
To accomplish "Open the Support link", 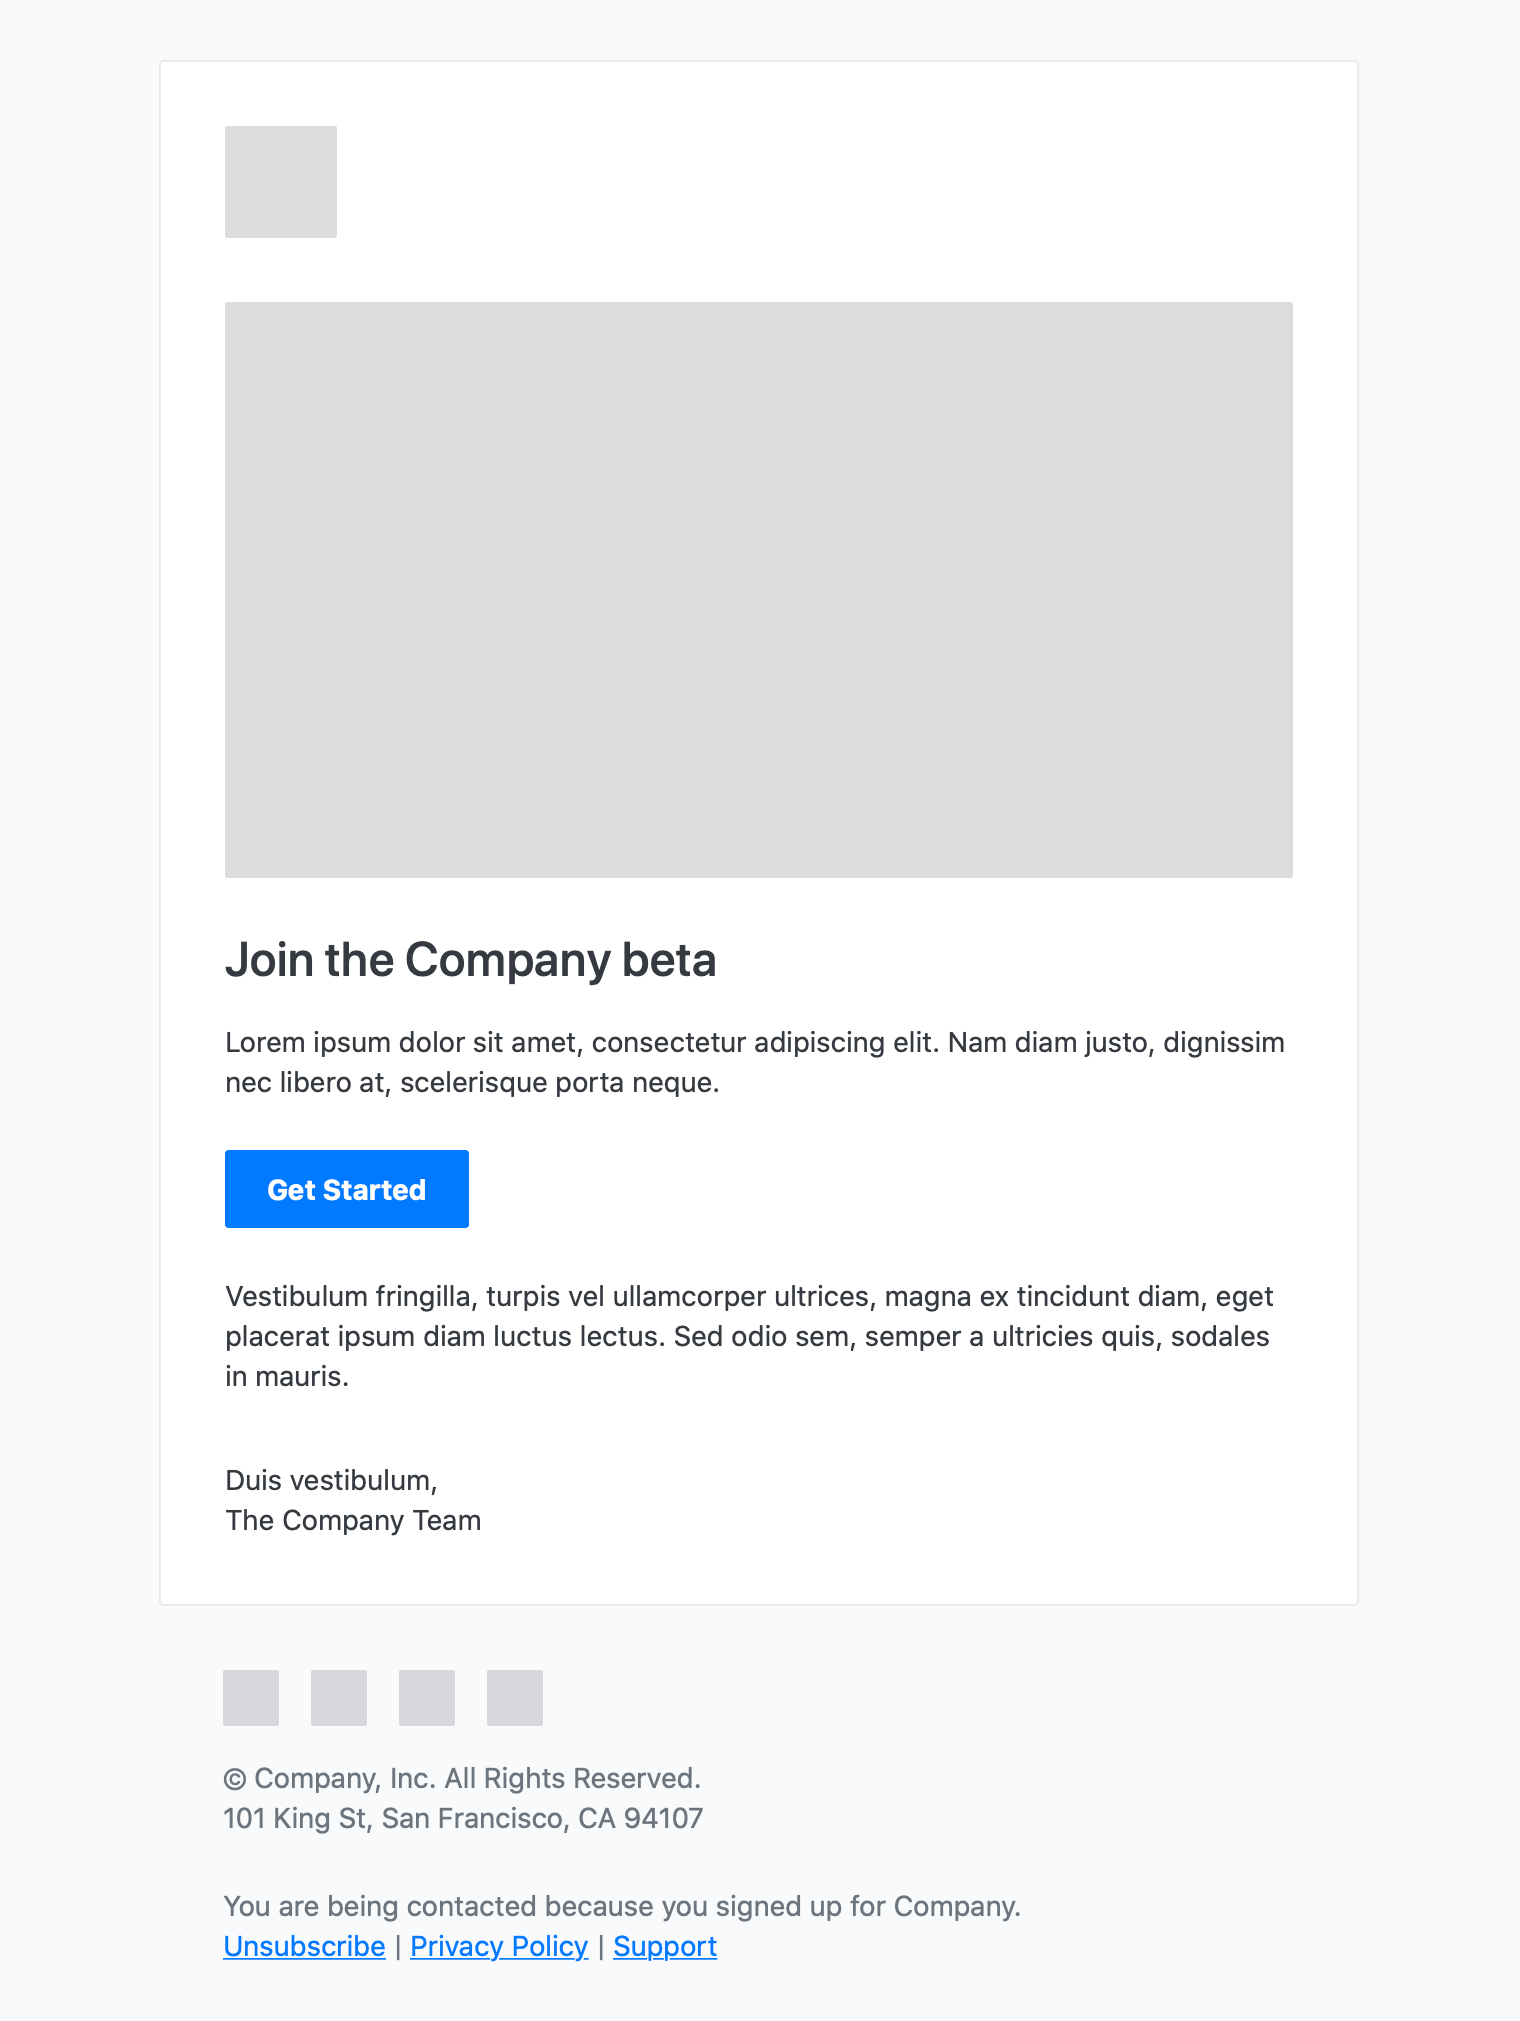I will (x=665, y=1946).
